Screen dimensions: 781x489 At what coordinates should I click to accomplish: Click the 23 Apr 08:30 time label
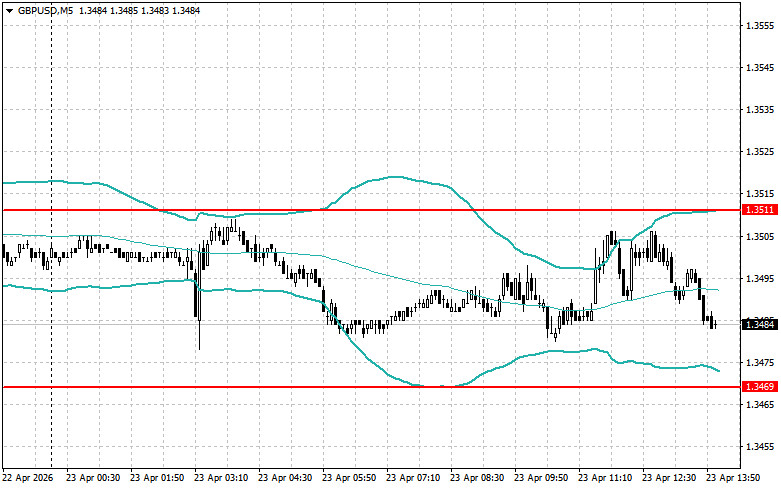(x=477, y=478)
